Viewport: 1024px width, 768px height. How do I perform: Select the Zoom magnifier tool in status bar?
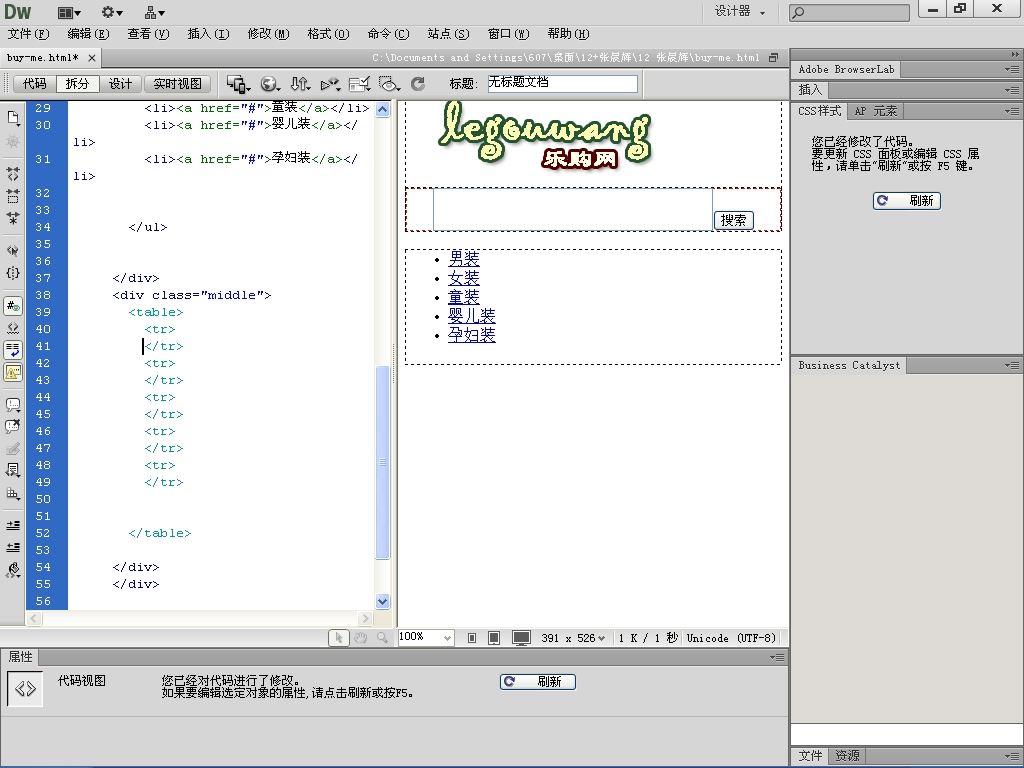point(382,637)
